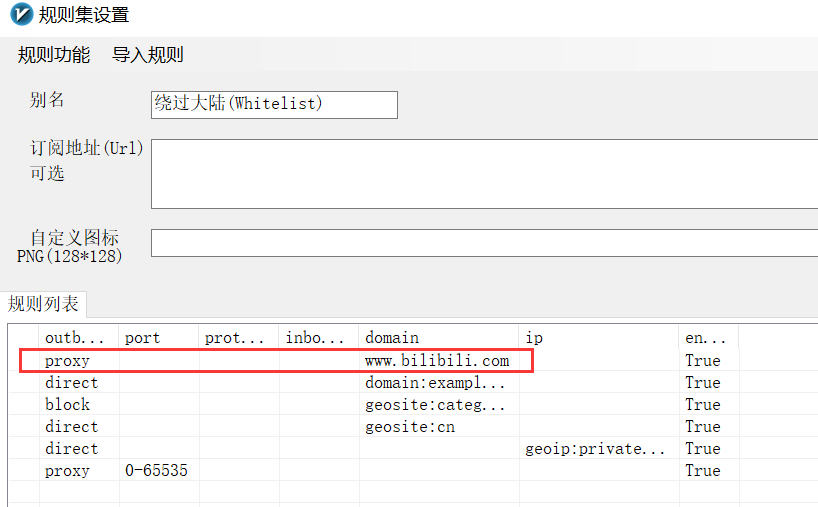Sort by the outb... column header
The height and width of the screenshot is (507, 818).
(79, 337)
